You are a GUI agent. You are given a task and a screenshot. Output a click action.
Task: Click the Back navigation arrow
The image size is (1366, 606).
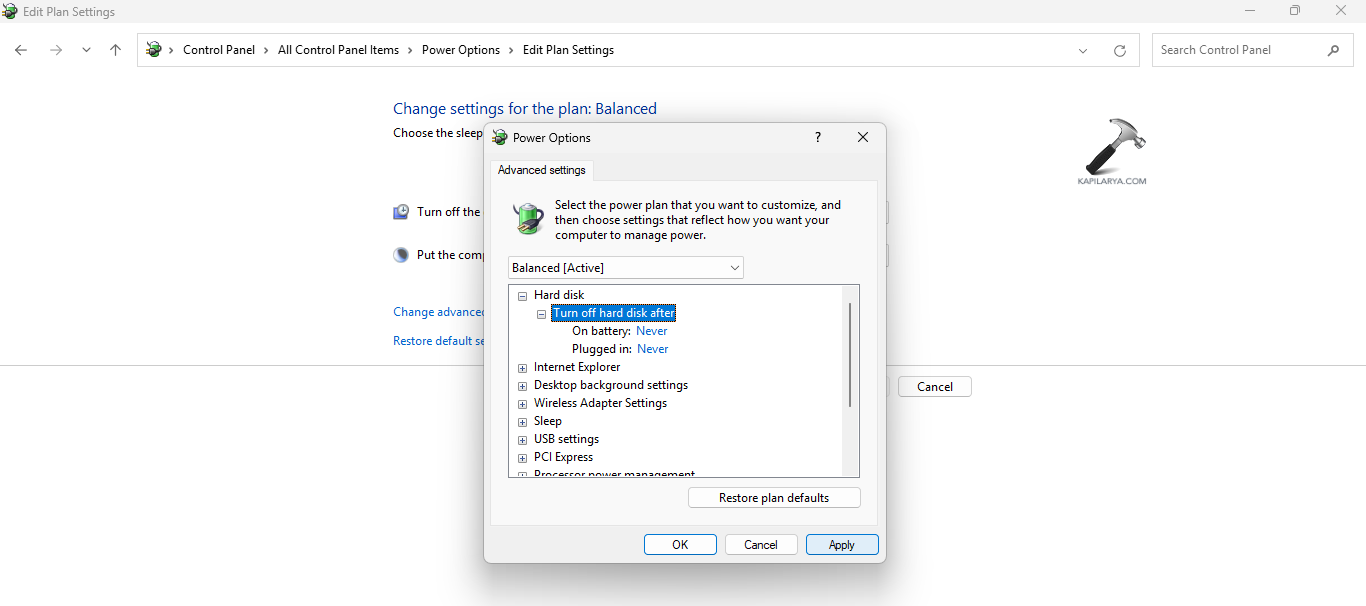click(x=21, y=49)
